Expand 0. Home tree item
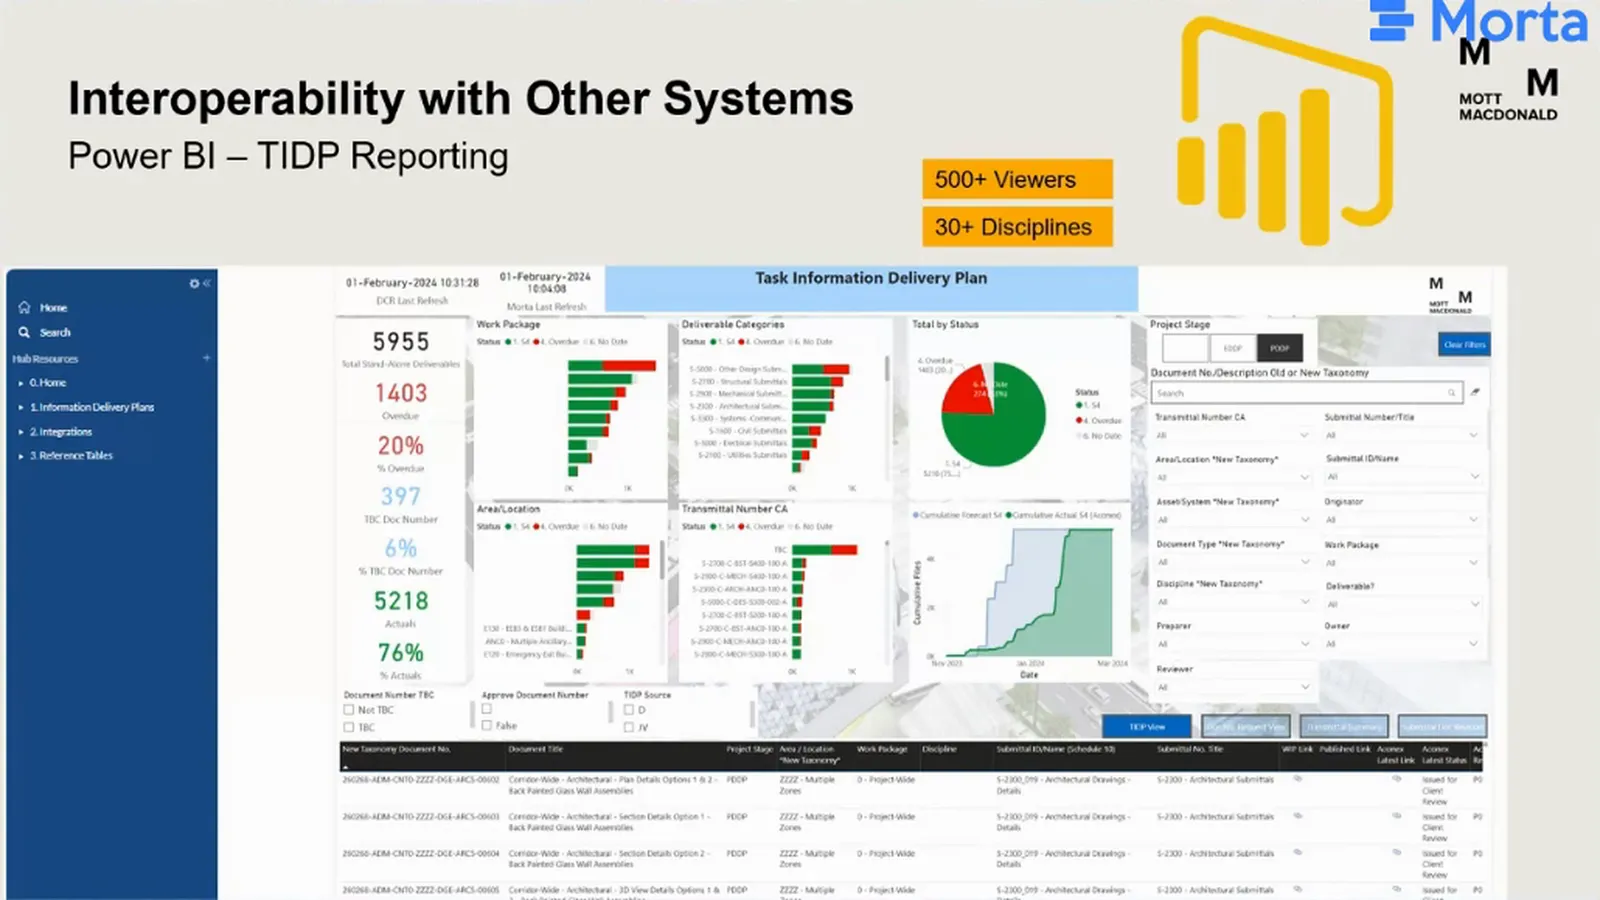 click(x=21, y=383)
